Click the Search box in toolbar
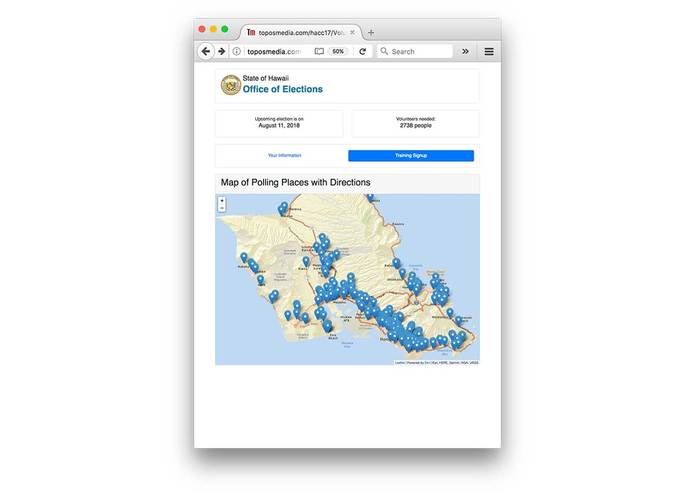695x494 pixels. [x=415, y=51]
